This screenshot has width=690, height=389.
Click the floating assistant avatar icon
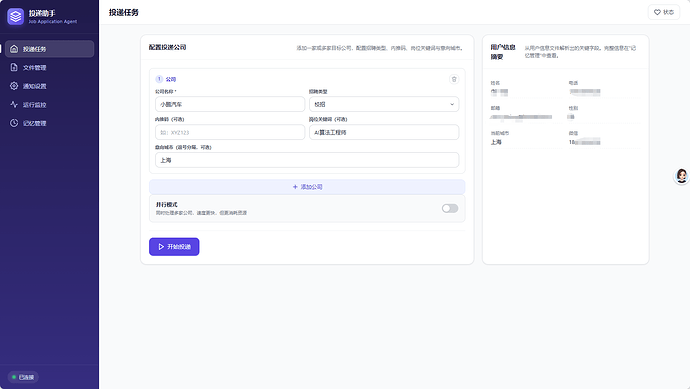[682, 176]
